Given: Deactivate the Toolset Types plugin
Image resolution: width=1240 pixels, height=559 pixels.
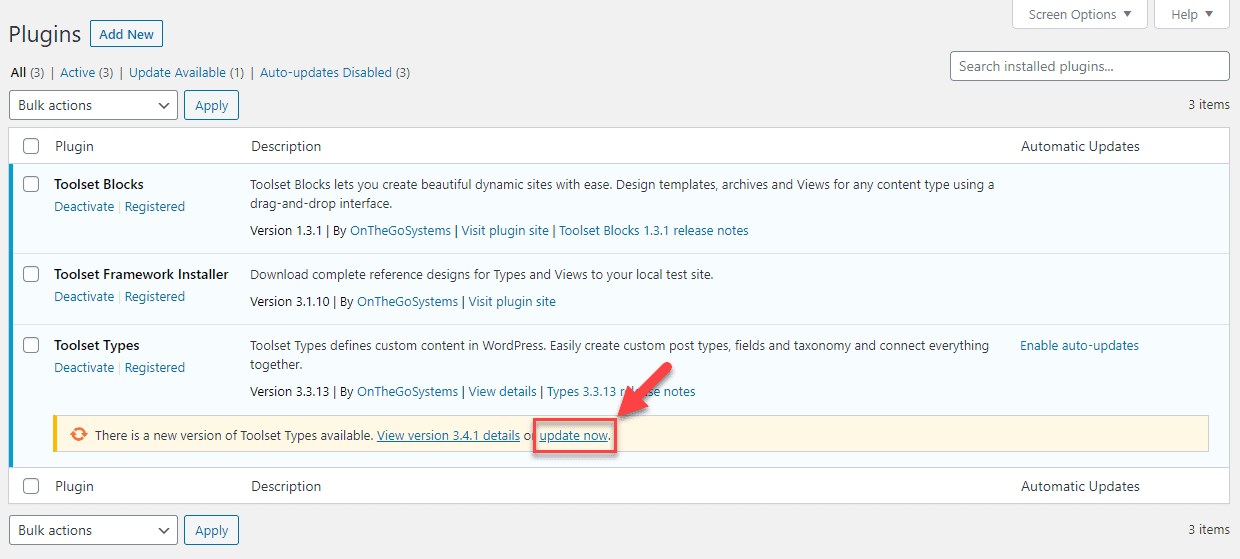Looking at the screenshot, I should pyautogui.click(x=84, y=367).
